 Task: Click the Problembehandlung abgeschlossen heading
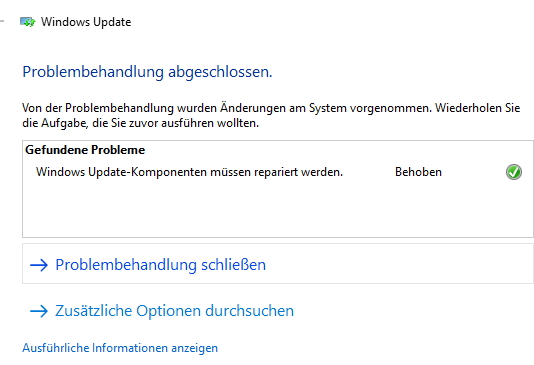coord(147,72)
